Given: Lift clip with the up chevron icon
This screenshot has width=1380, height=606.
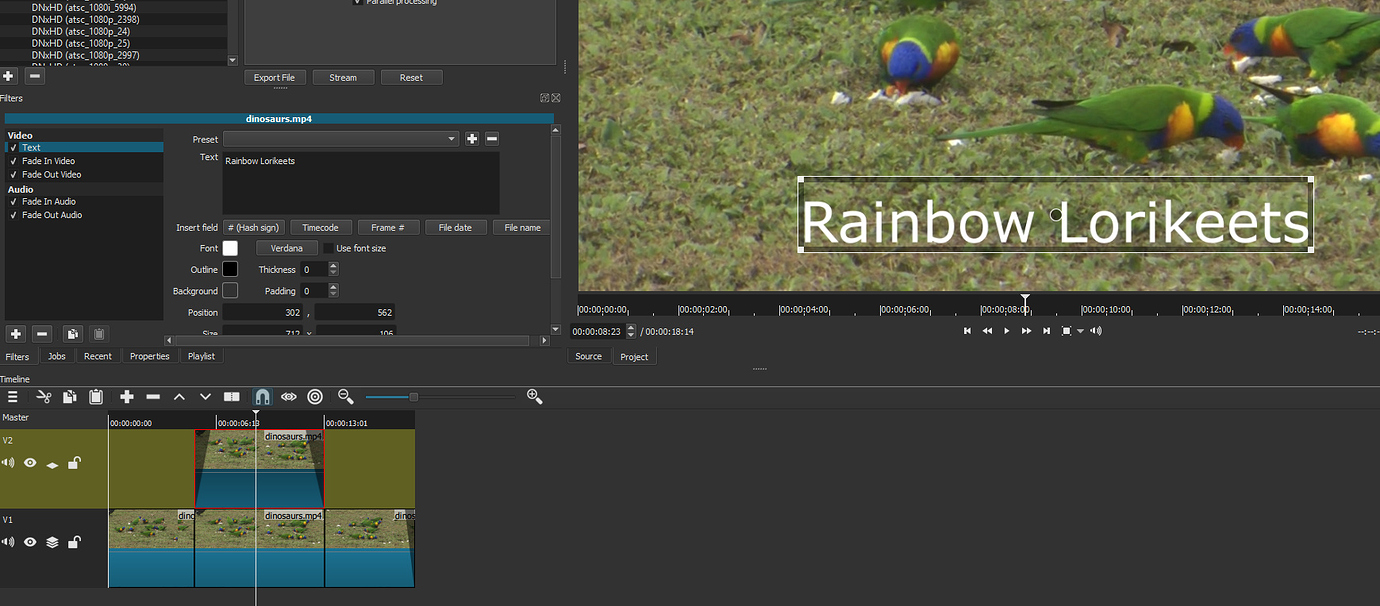Looking at the screenshot, I should tap(179, 397).
